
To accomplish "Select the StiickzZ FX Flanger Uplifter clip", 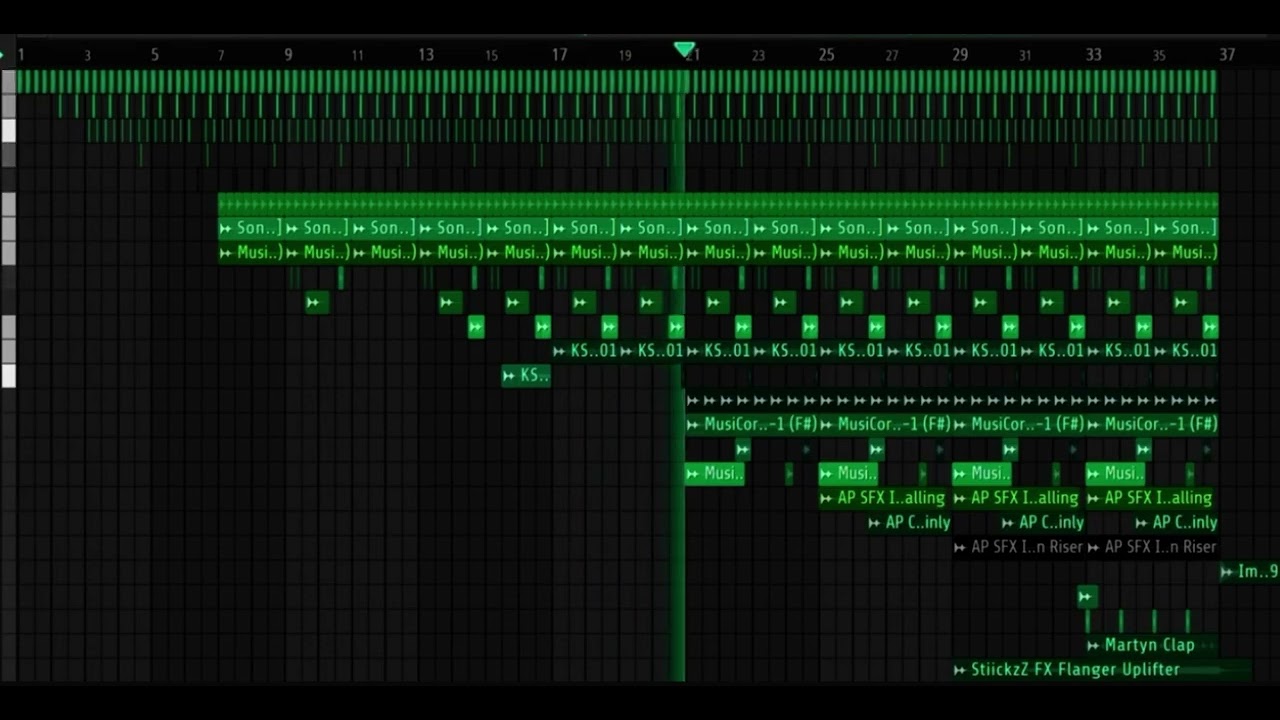I will pos(1102,670).
